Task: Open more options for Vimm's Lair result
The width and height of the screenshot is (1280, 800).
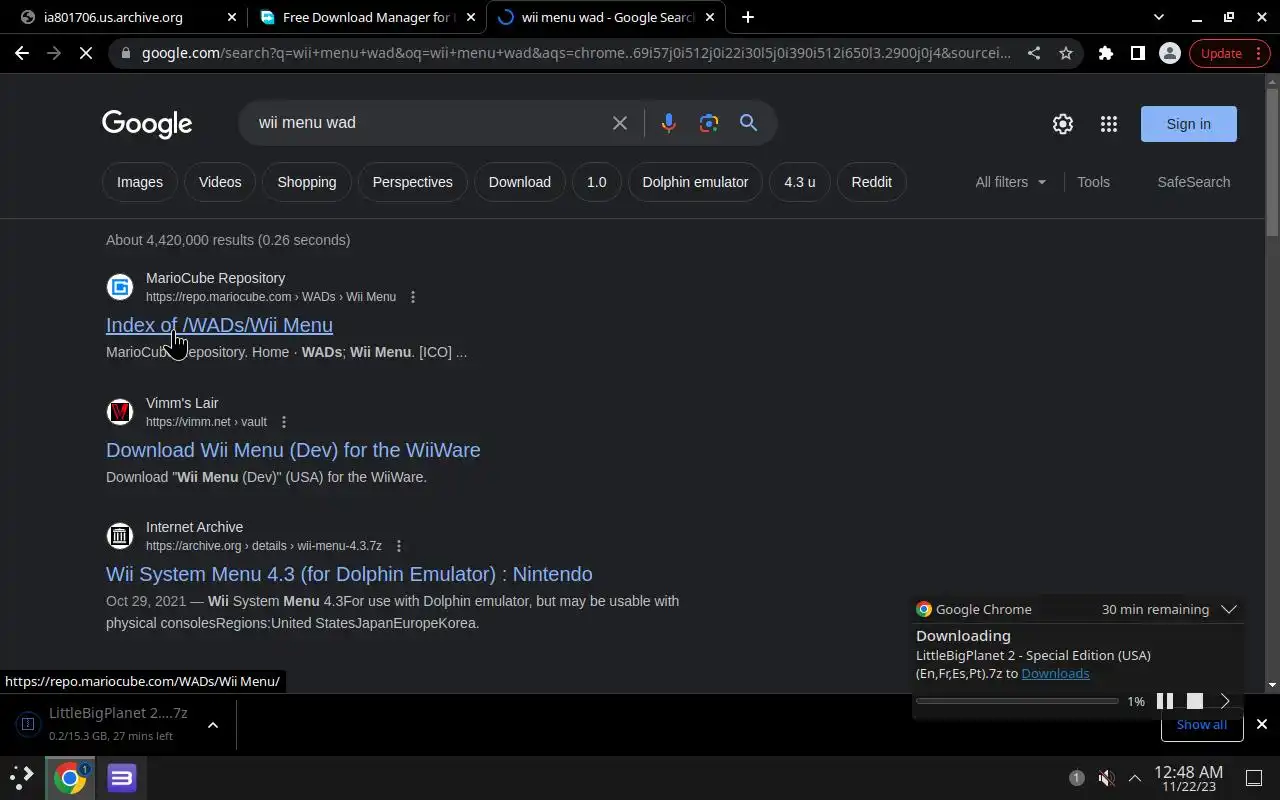Action: pos(284,422)
